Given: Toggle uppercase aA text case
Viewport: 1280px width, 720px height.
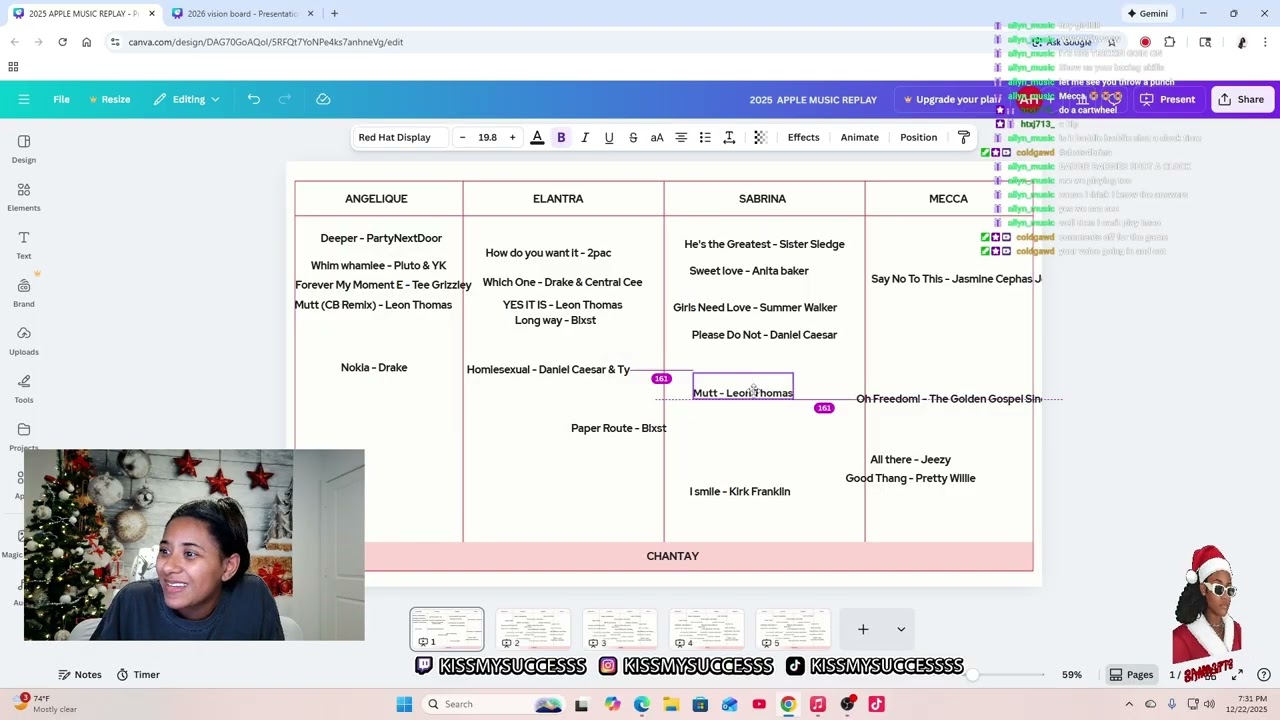Looking at the screenshot, I should coord(657,137).
